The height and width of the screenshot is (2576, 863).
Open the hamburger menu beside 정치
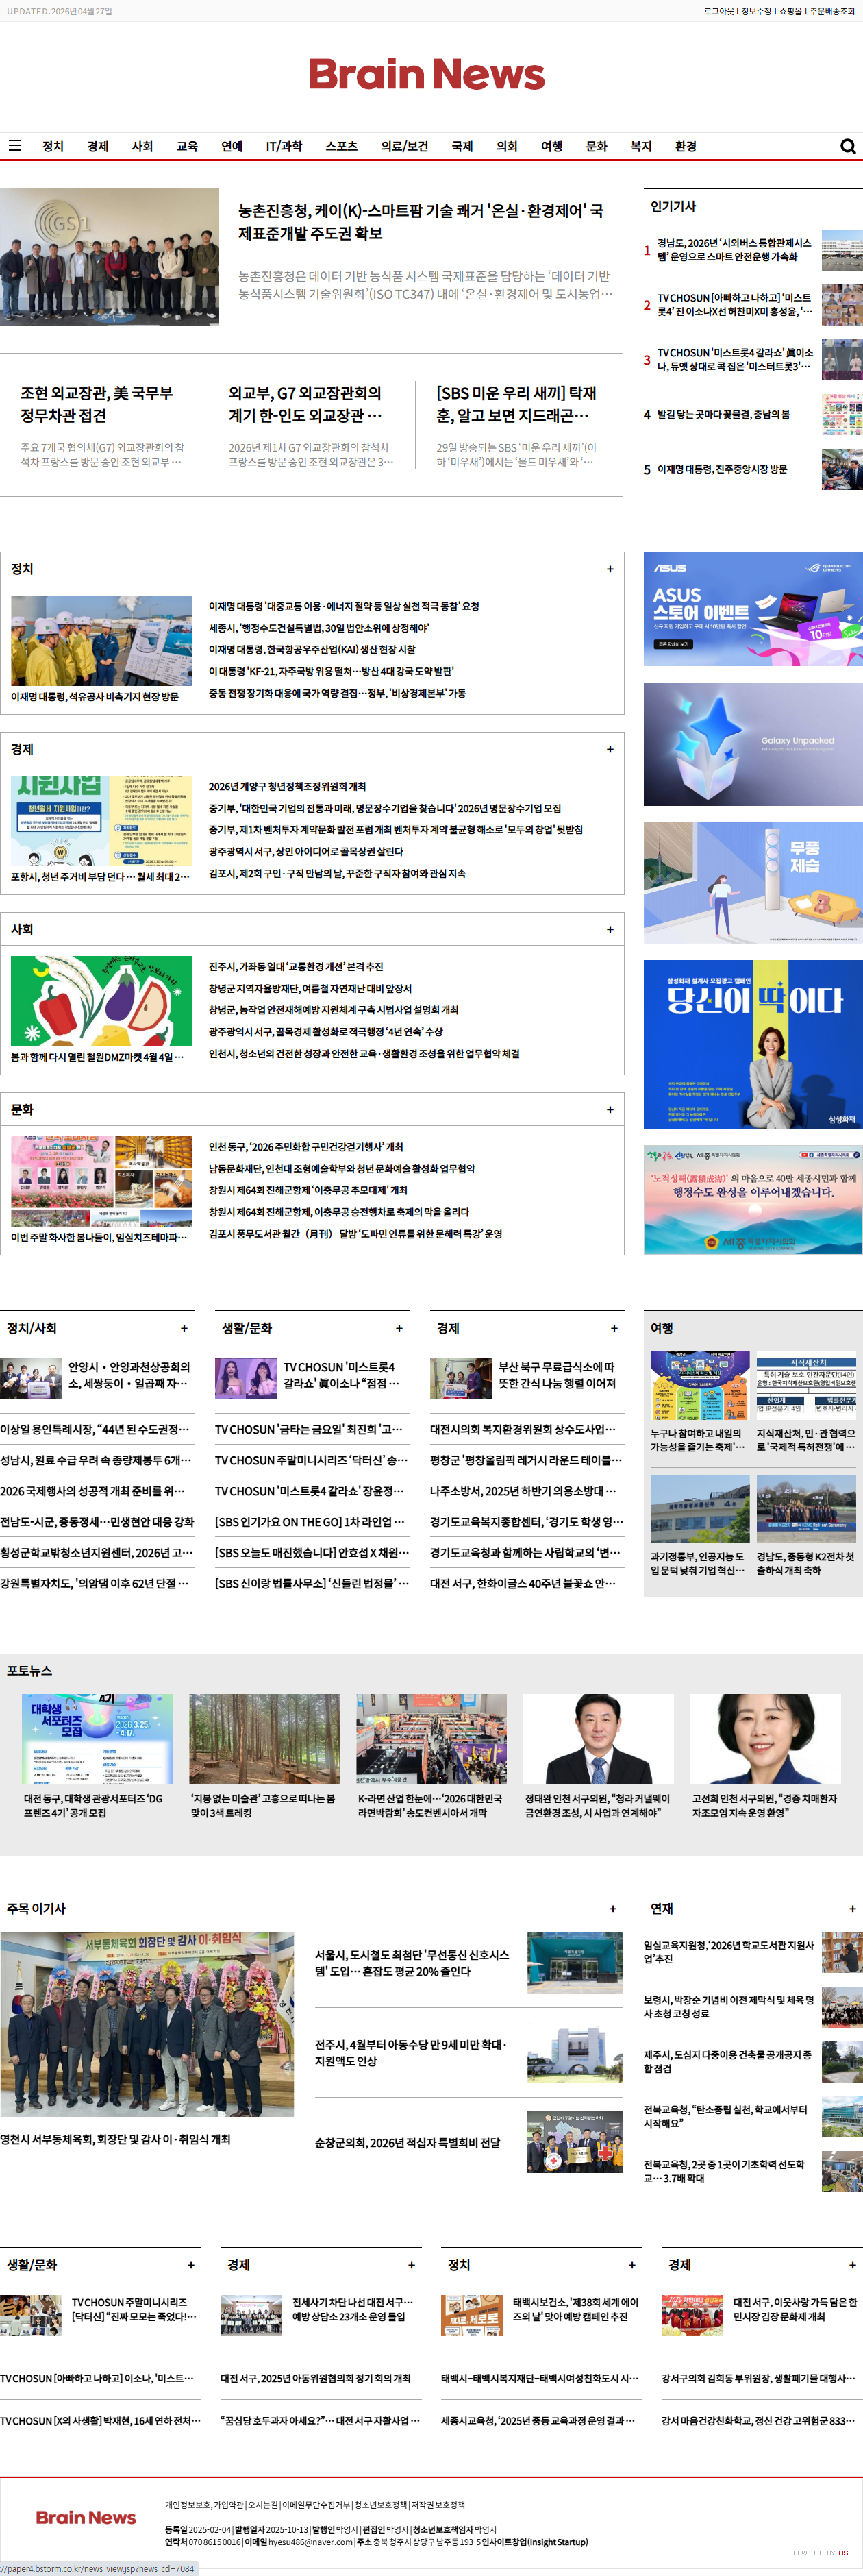pyautogui.click(x=15, y=146)
